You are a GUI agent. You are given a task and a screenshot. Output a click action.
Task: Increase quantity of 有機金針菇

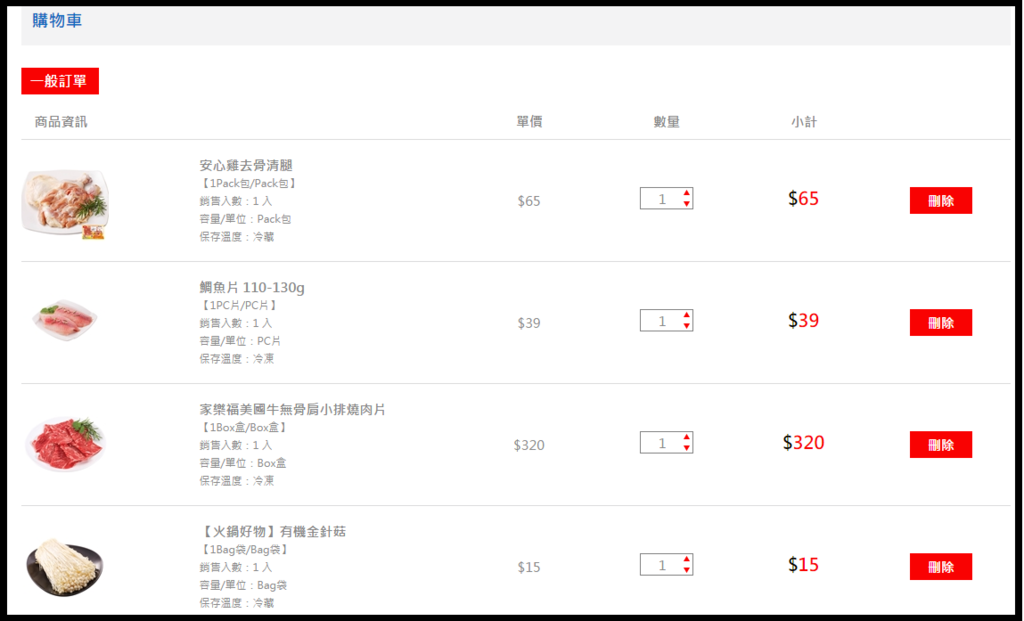[687, 559]
